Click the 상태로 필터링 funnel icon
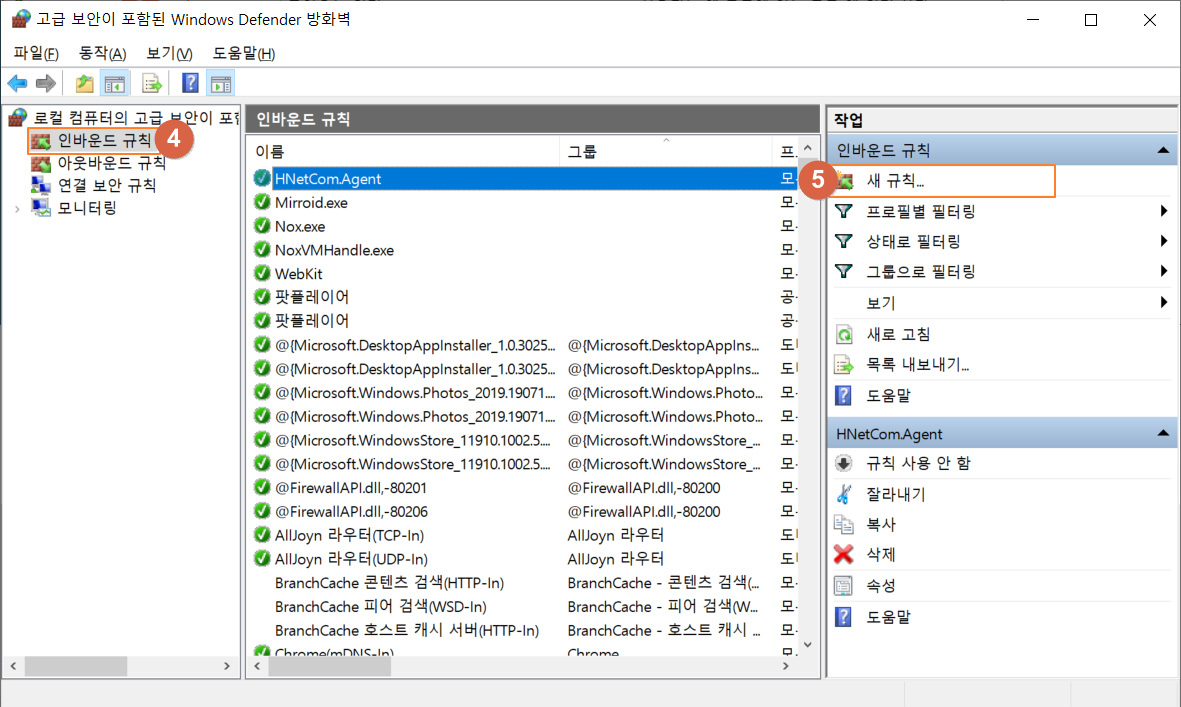The image size is (1181, 707). [x=844, y=242]
